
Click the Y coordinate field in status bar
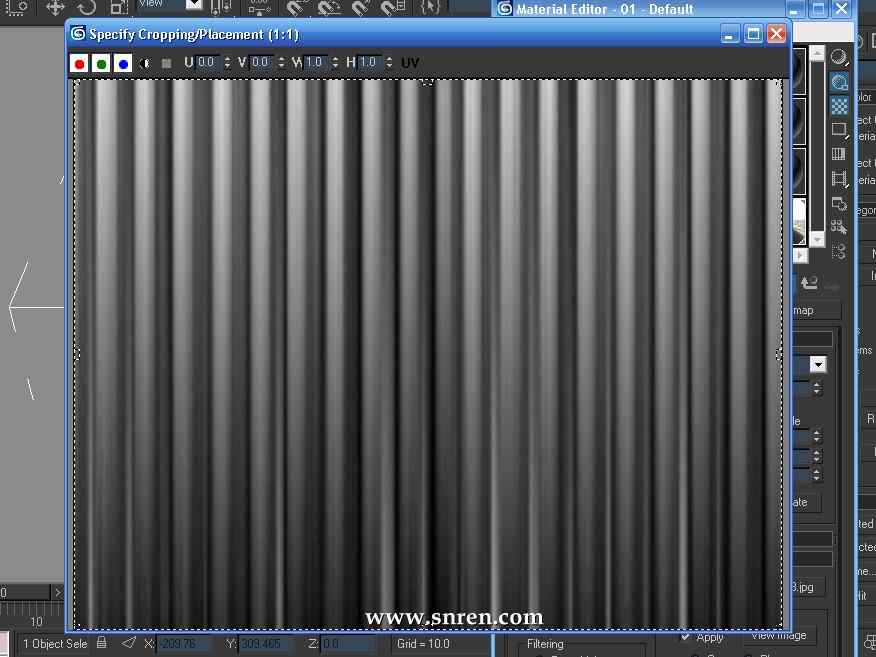click(x=266, y=644)
